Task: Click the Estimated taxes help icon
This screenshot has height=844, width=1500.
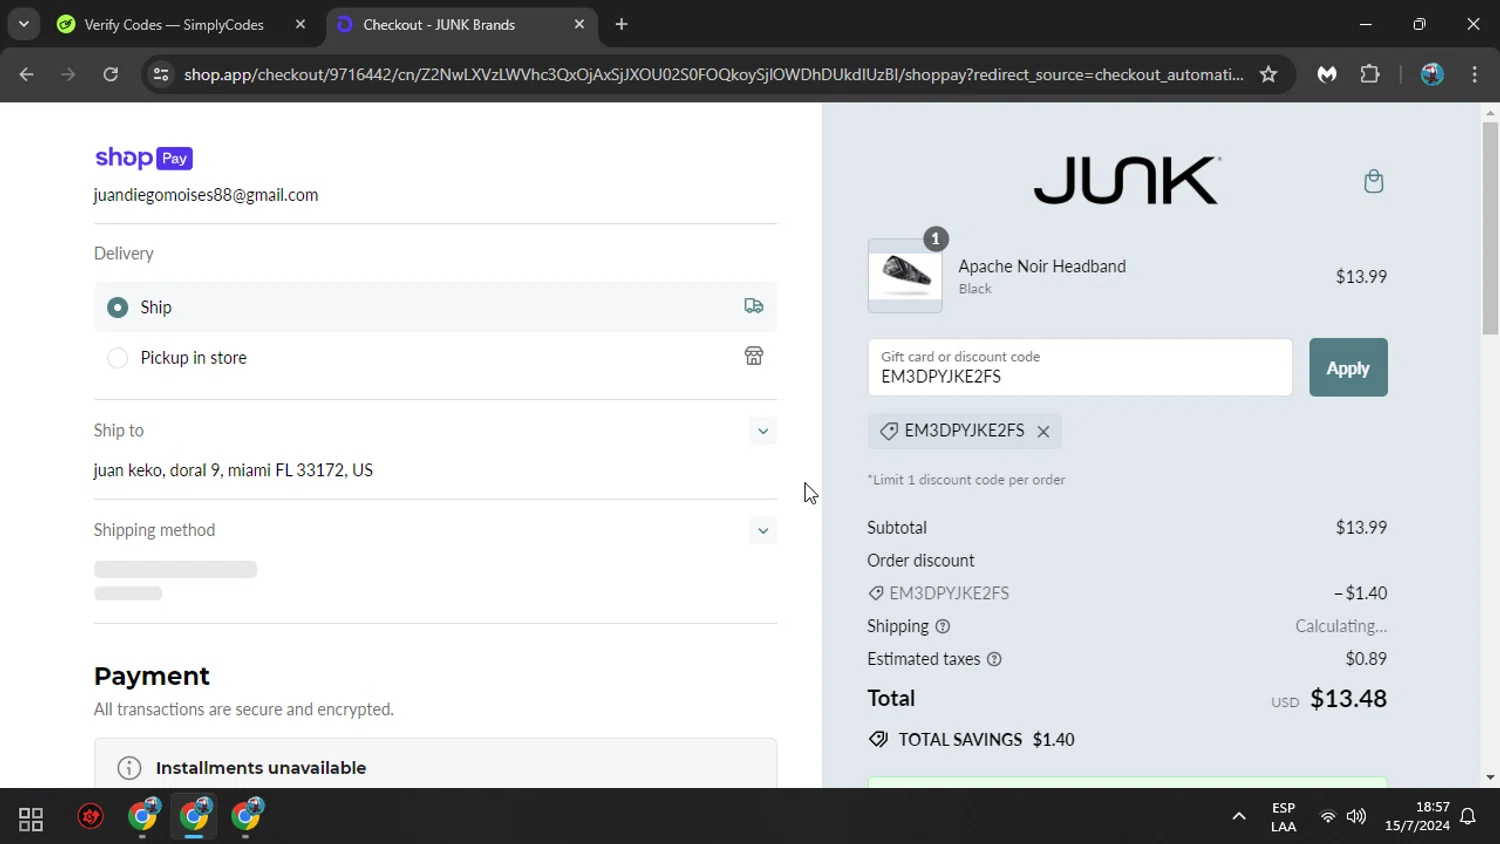Action: 994,659
